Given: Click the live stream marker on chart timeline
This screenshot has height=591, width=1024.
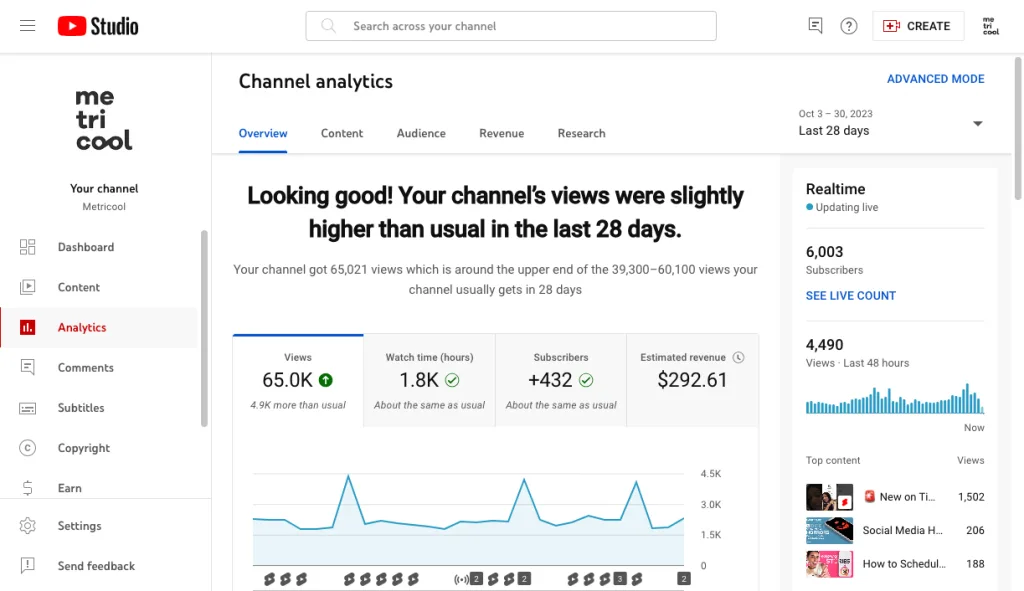Looking at the screenshot, I should click(x=461, y=579).
